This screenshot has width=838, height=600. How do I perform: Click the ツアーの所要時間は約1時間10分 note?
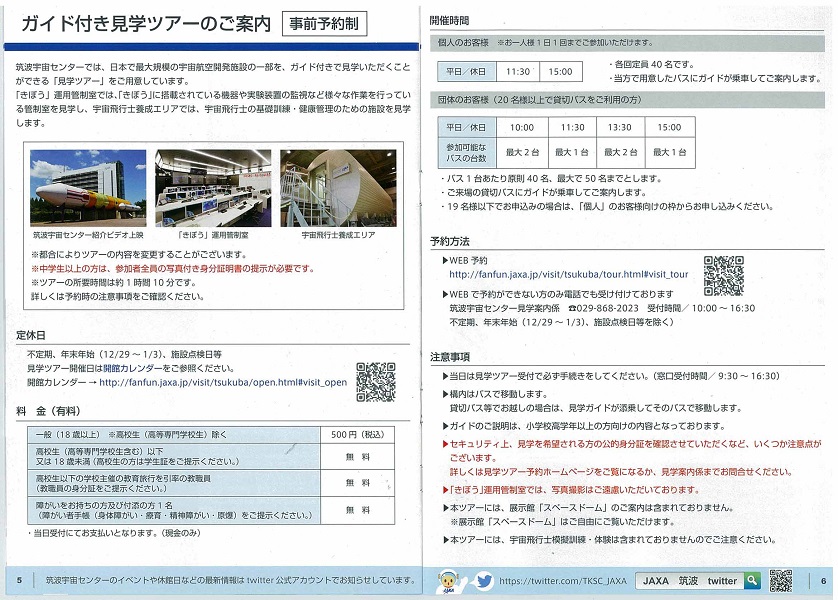click(113, 283)
